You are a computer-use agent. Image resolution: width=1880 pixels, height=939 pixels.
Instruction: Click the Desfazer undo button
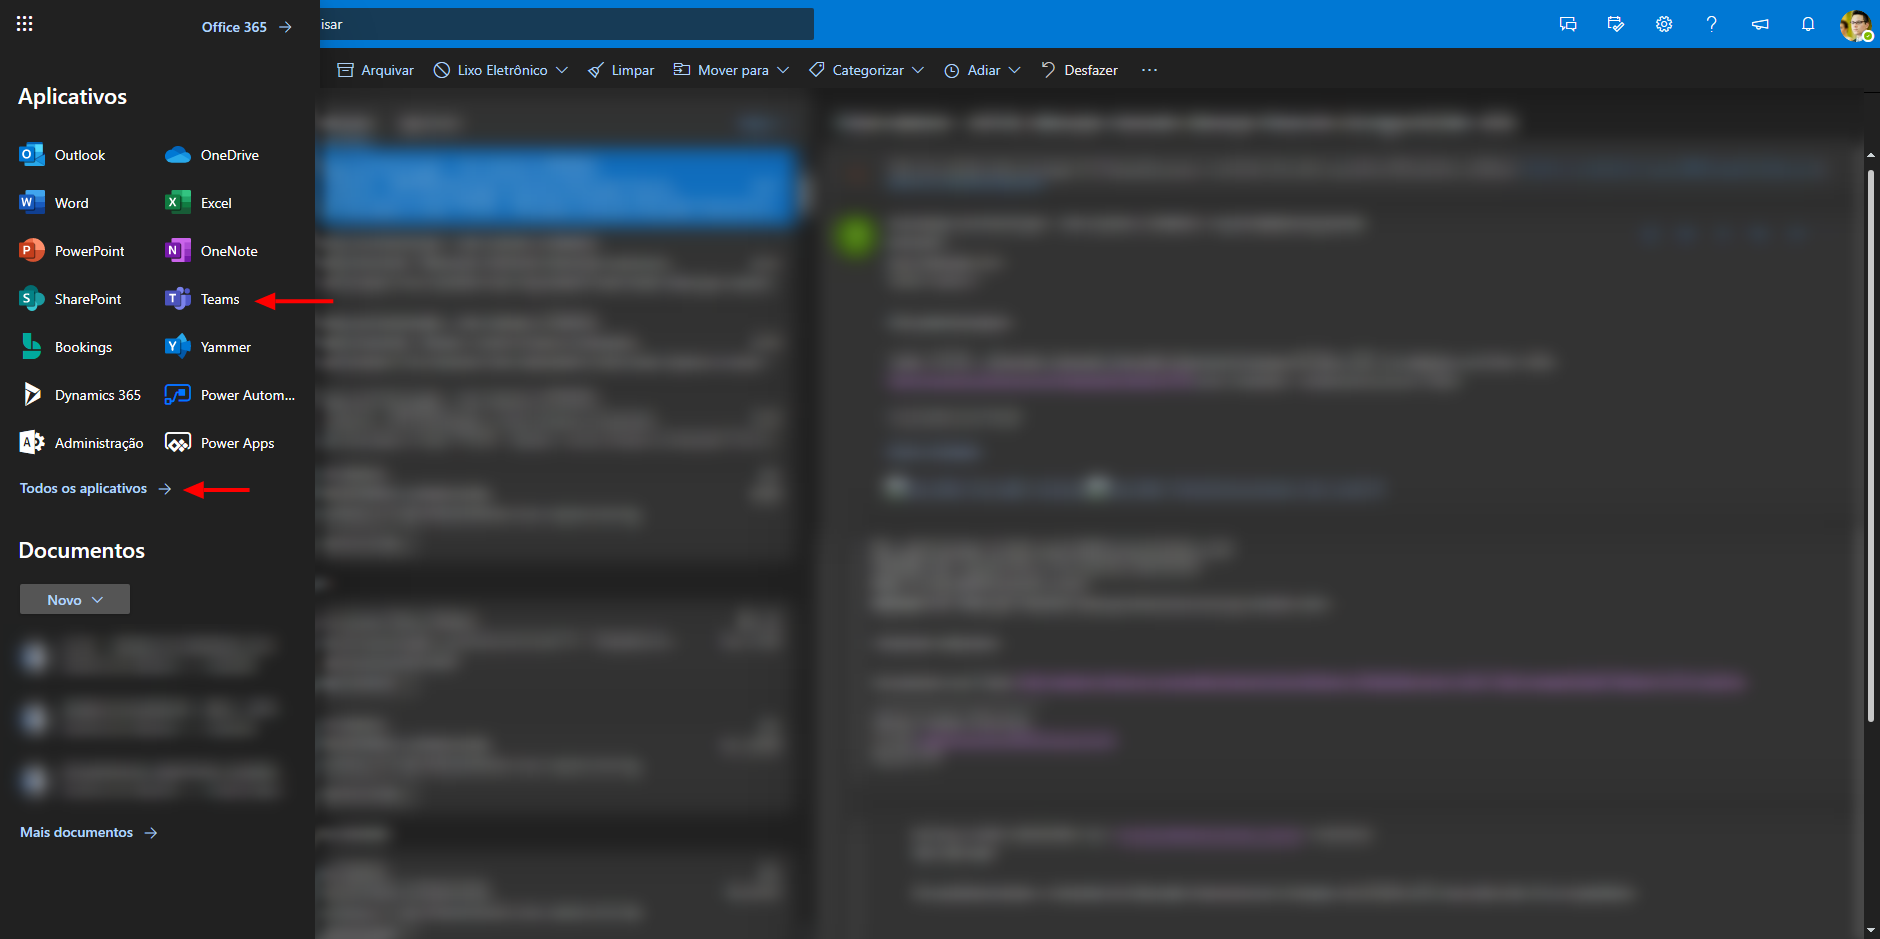[x=1079, y=70]
